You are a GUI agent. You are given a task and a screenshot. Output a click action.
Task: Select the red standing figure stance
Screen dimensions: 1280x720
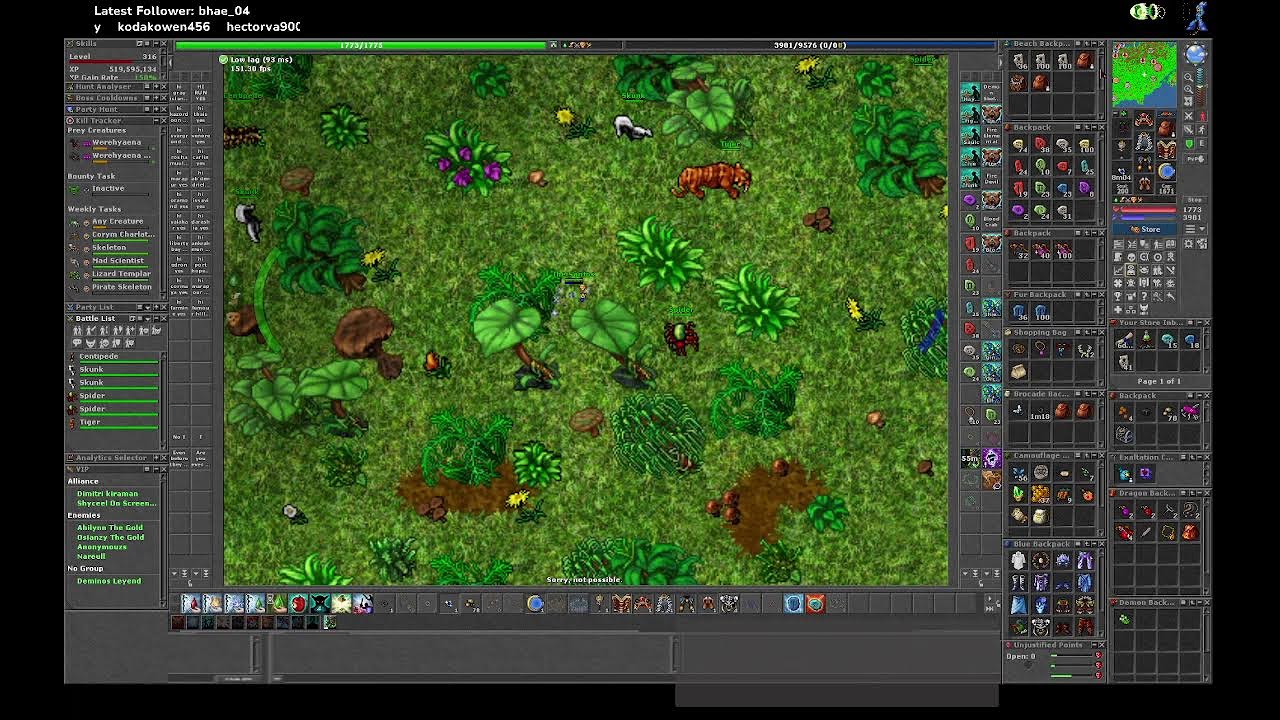point(1202,116)
